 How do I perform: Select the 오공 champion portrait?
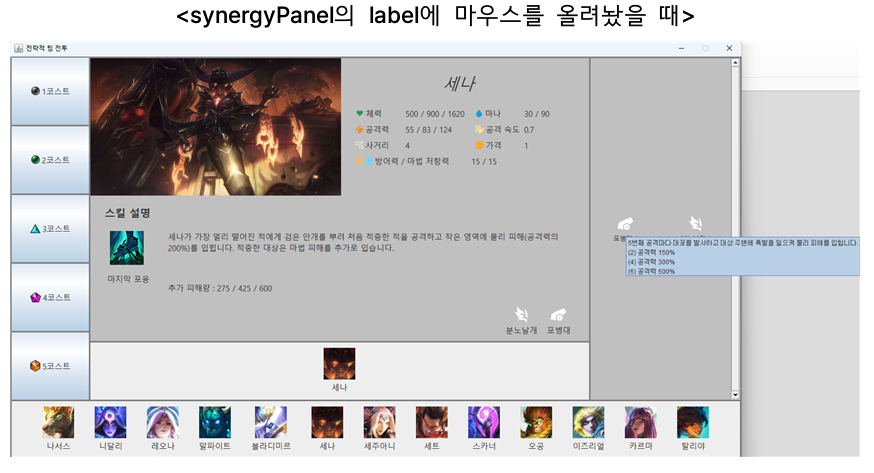click(536, 422)
